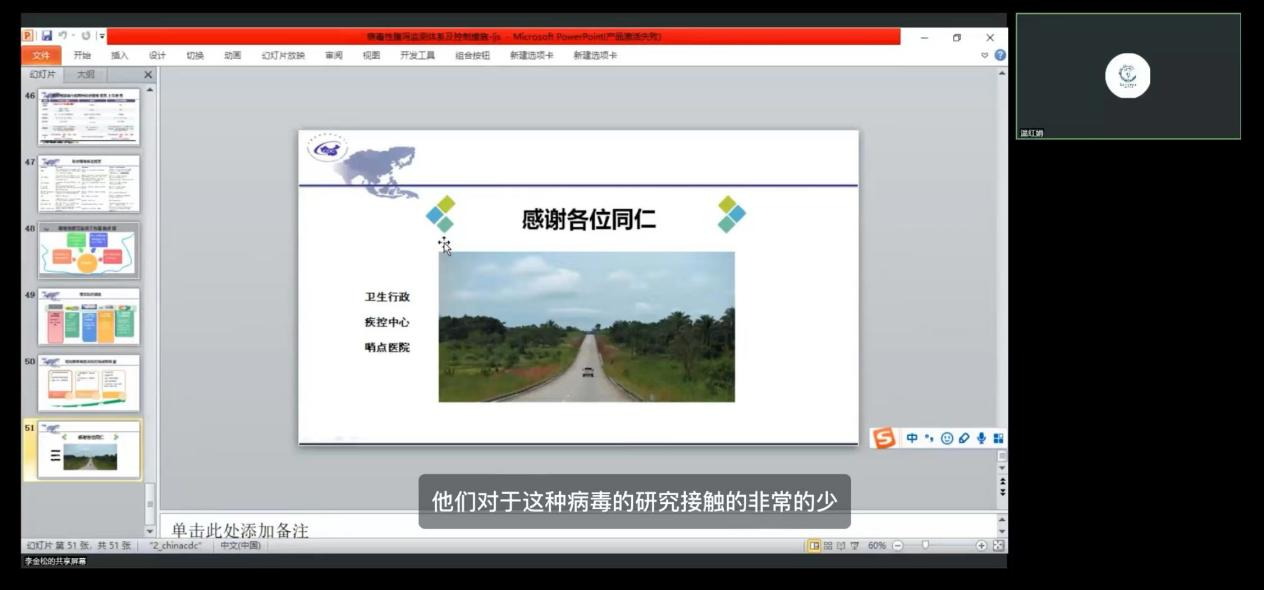Viewport: 1264px width, 590px height.
Task: Toggle Reading view in status bar
Action: tap(841, 546)
